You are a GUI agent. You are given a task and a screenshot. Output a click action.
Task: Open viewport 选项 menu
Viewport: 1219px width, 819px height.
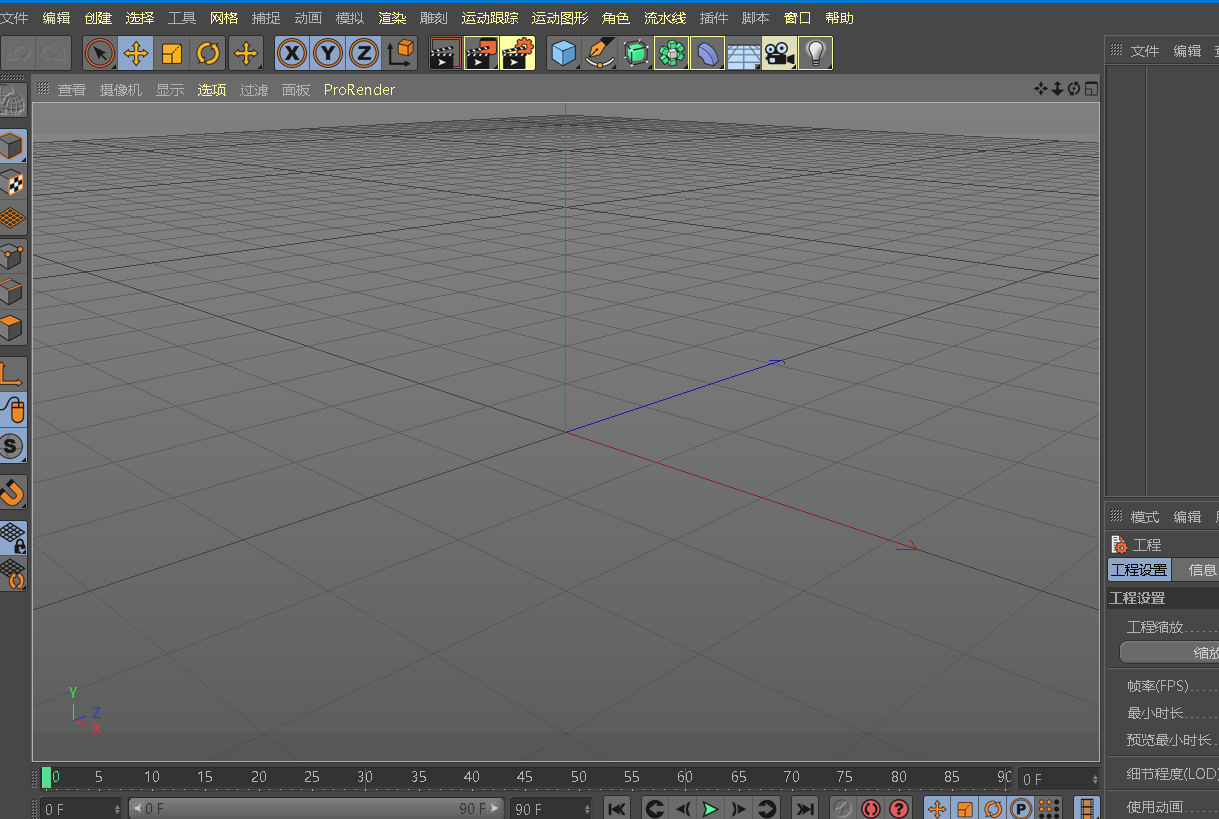coord(212,90)
